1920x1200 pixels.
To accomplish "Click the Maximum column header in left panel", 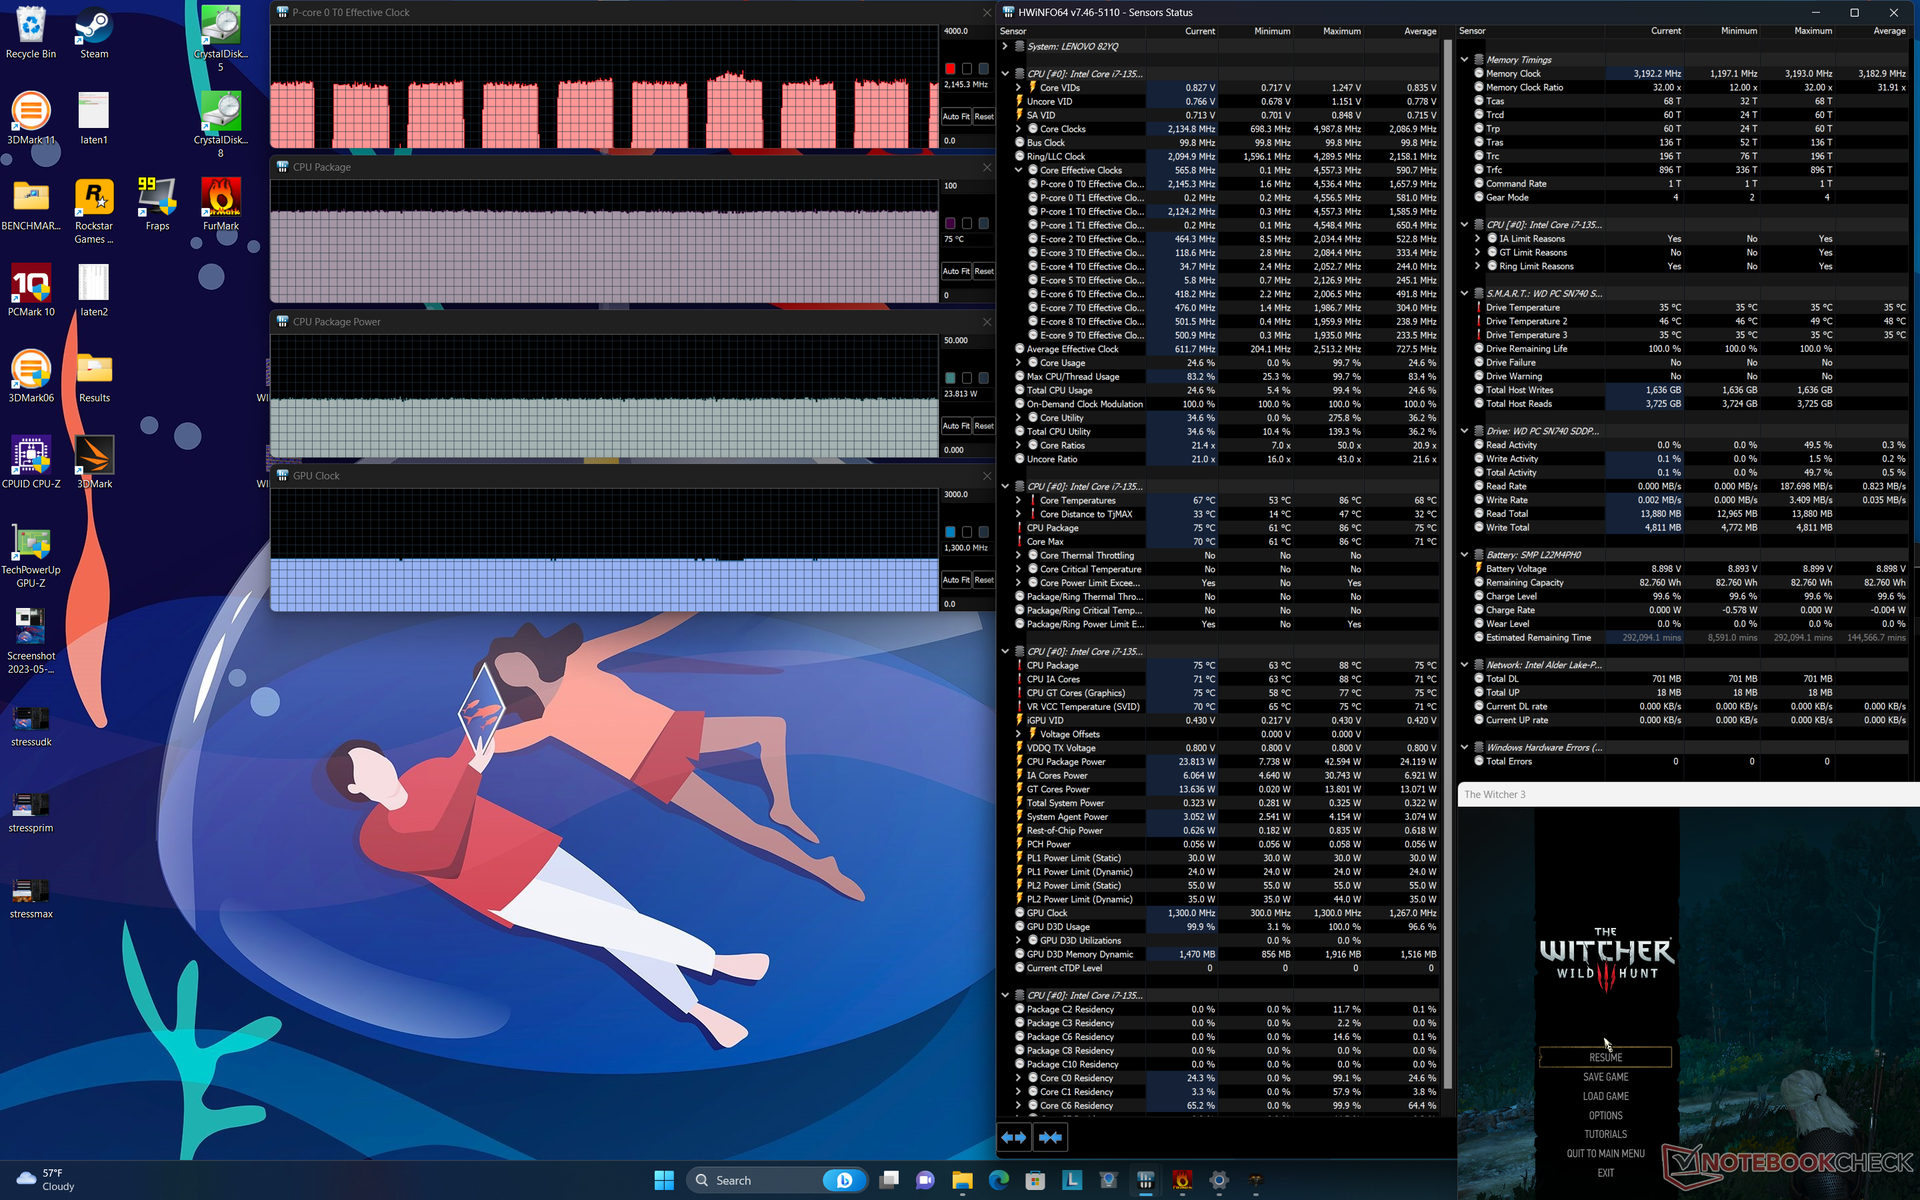I will click(x=1341, y=31).
